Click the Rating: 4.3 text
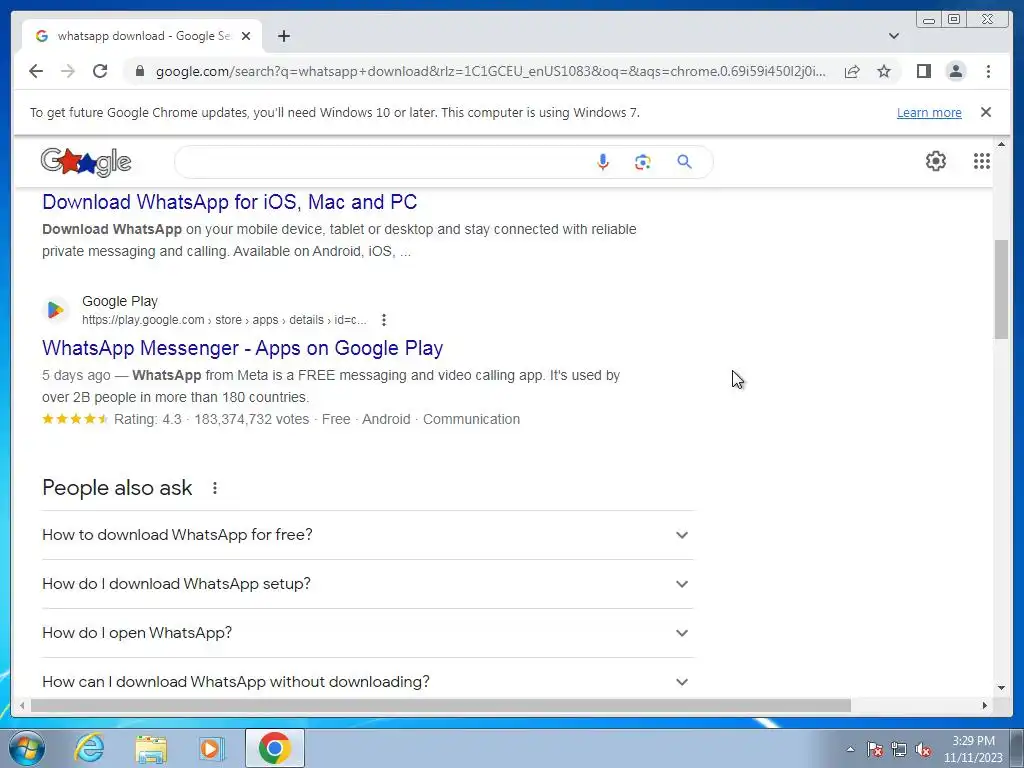This screenshot has height=768, width=1024. click(148, 419)
